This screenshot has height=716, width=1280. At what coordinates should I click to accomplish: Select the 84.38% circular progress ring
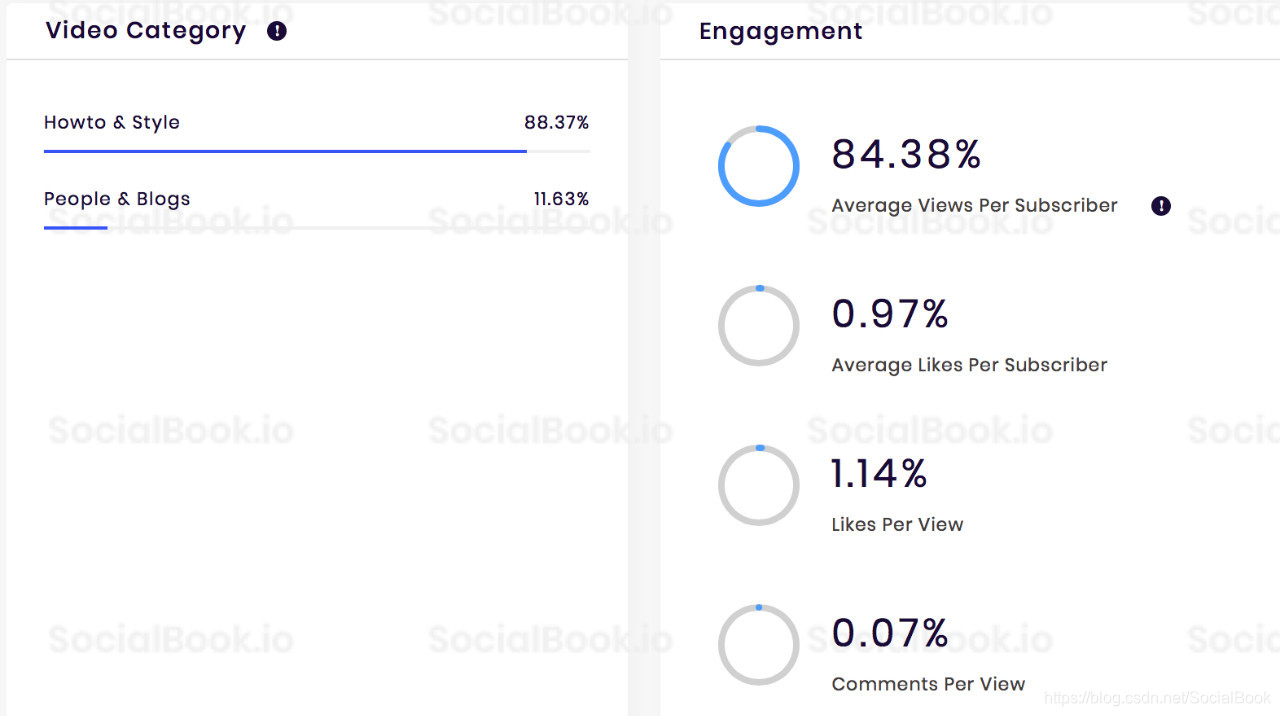coord(759,166)
